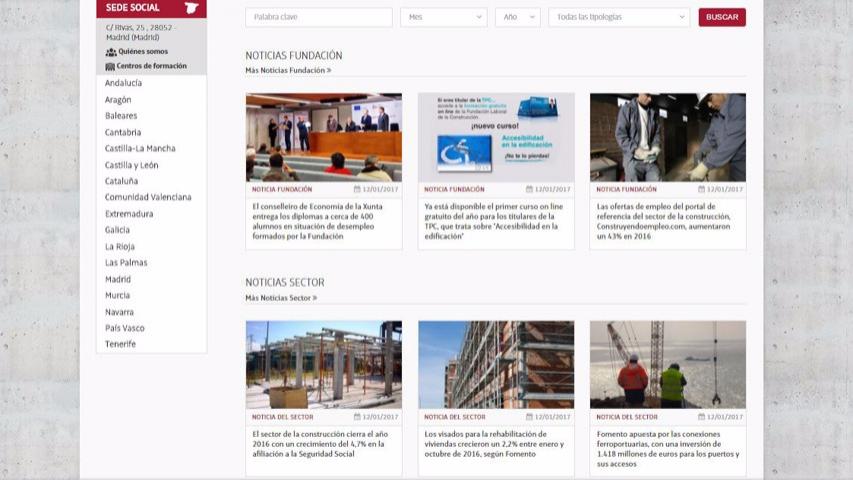Image resolution: width=853 pixels, height=480 pixels.
Task: Read the article about Construyendoempleo.com job offers
Action: click(x=667, y=221)
